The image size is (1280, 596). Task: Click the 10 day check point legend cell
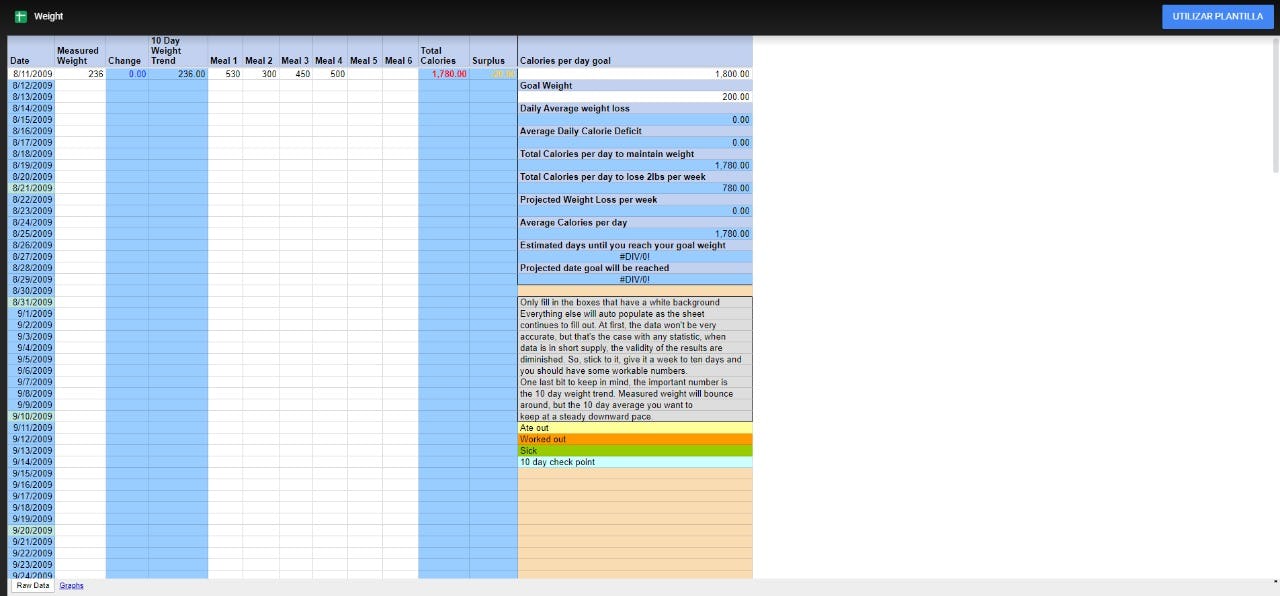(634, 462)
